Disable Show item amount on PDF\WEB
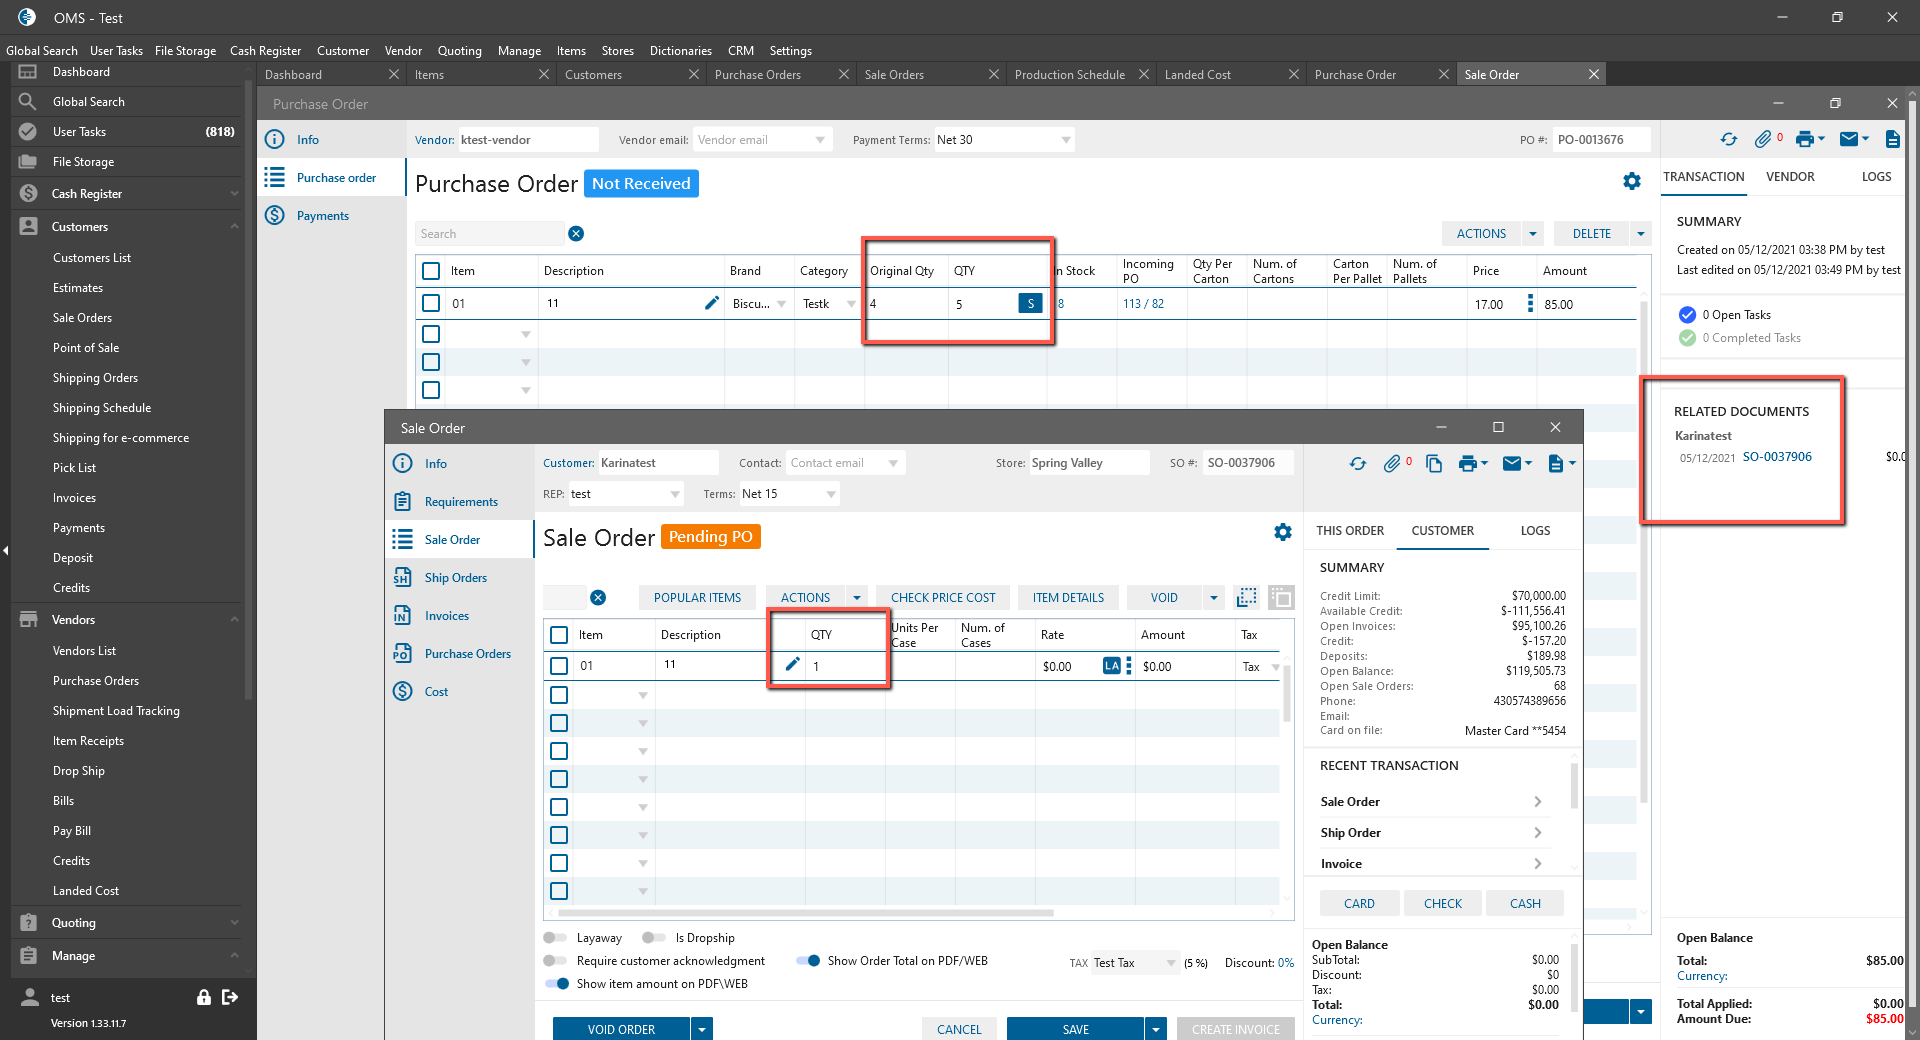 pyautogui.click(x=557, y=984)
